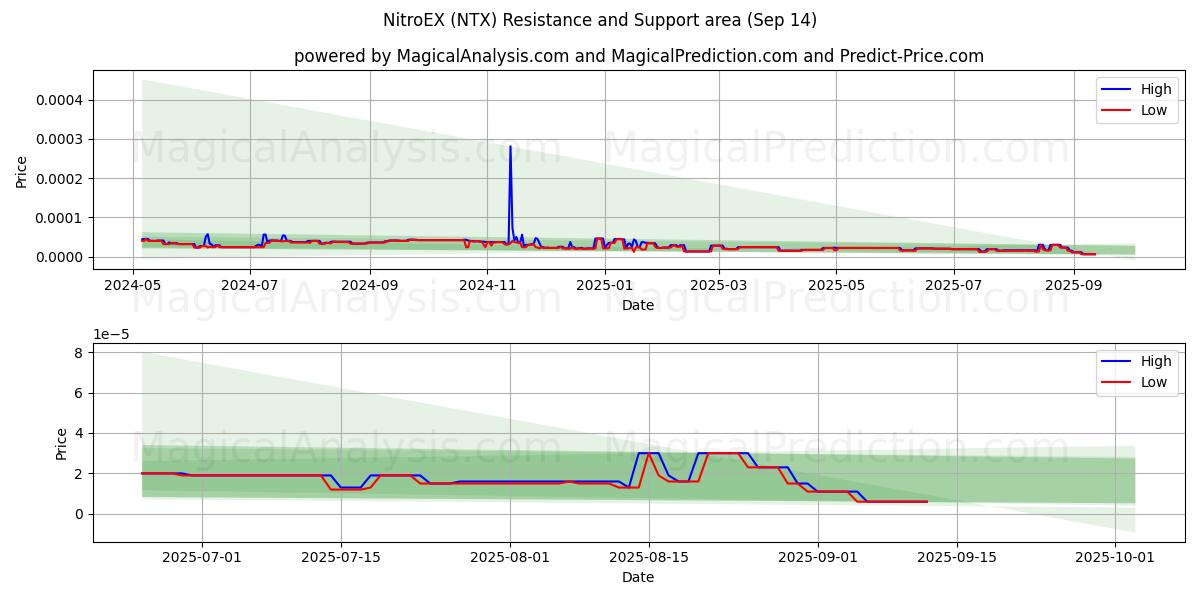This screenshot has height=600, width=1200.
Task: Click the top chart 'Price' axis title
Action: (x=22, y=172)
